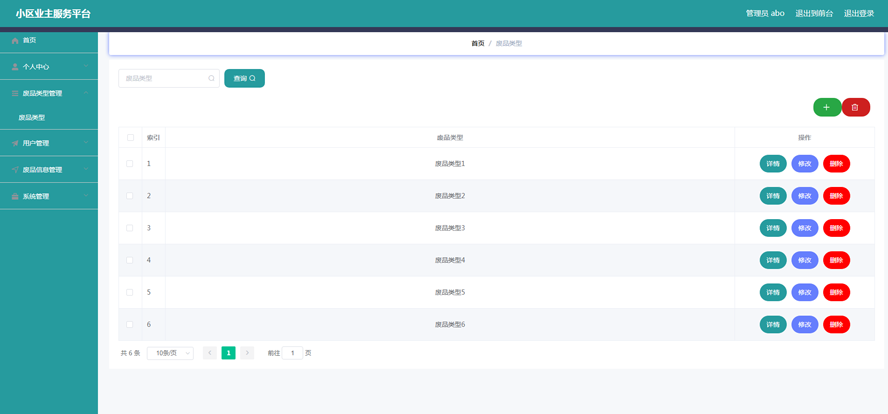The image size is (888, 414).
Task: Click the magnifier icon in search field
Action: pyautogui.click(x=211, y=78)
